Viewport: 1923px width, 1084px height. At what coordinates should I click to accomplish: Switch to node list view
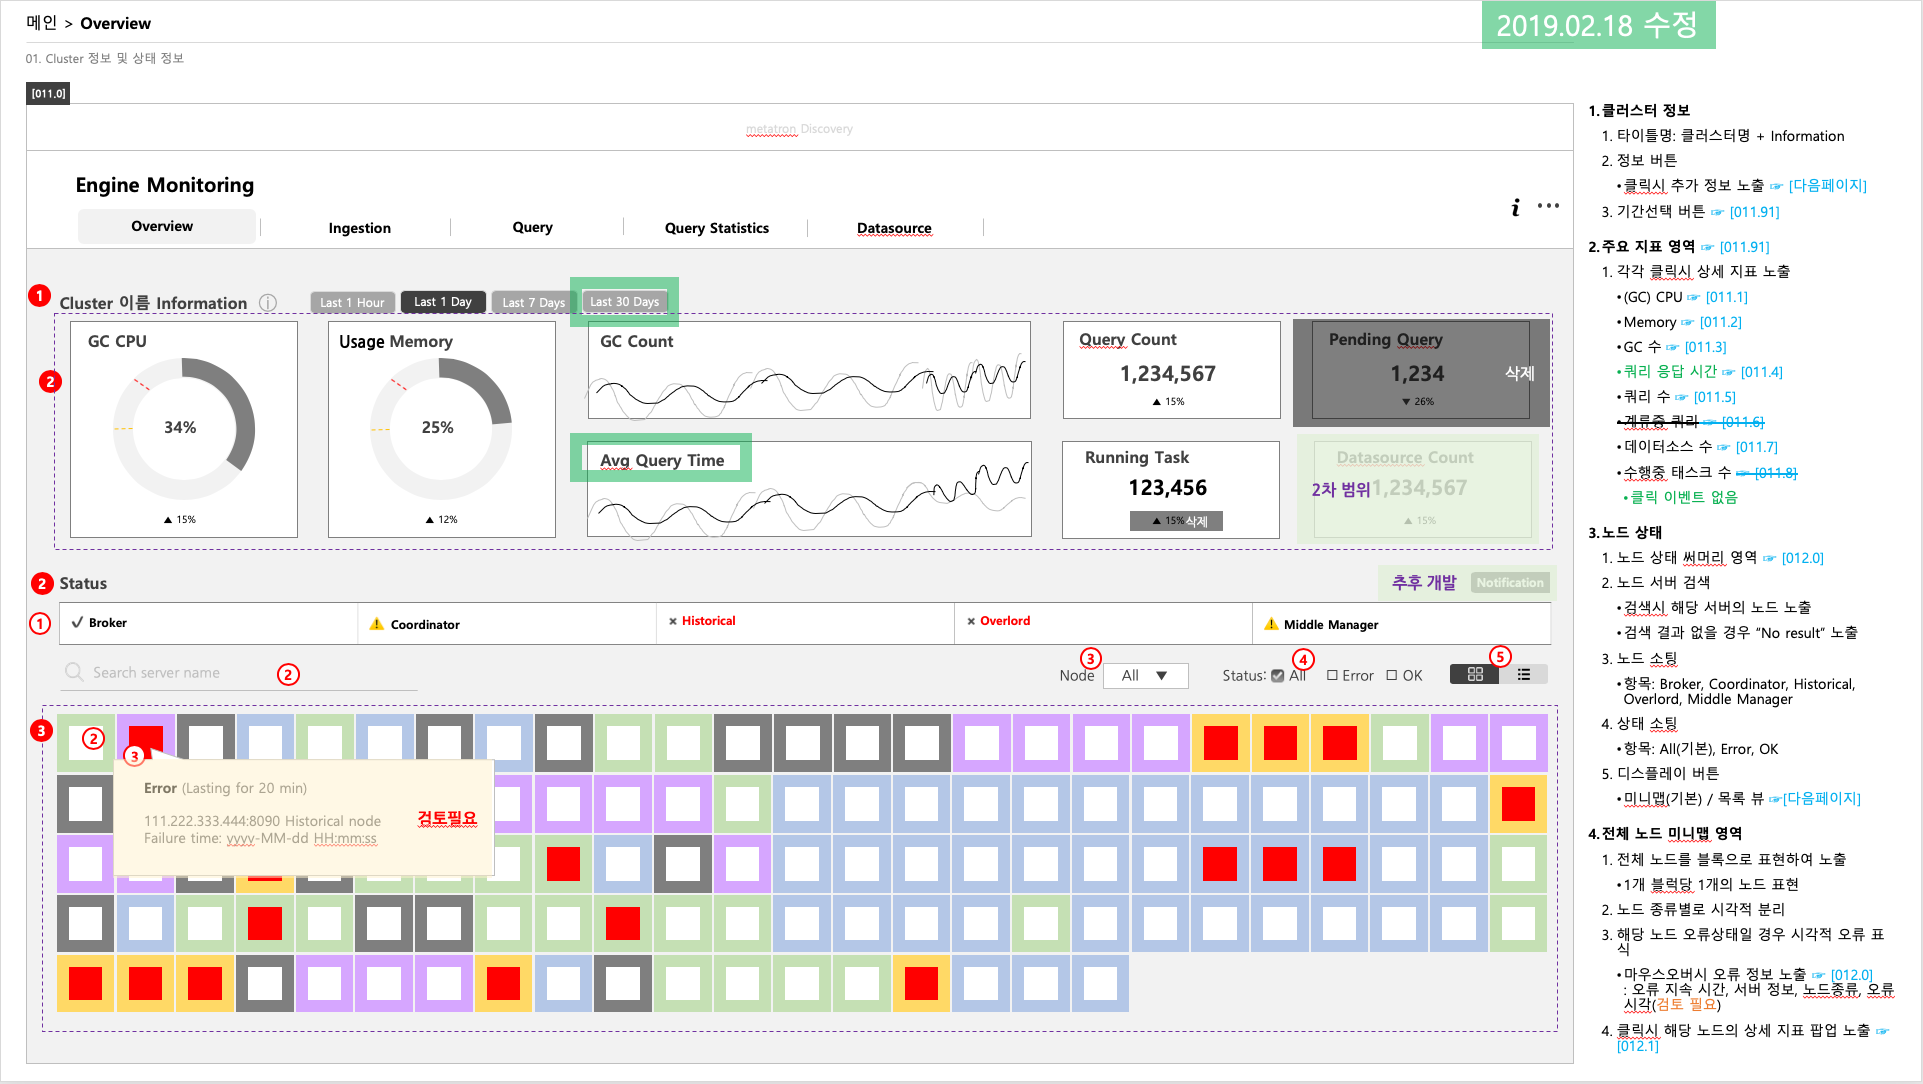pyautogui.click(x=1523, y=674)
